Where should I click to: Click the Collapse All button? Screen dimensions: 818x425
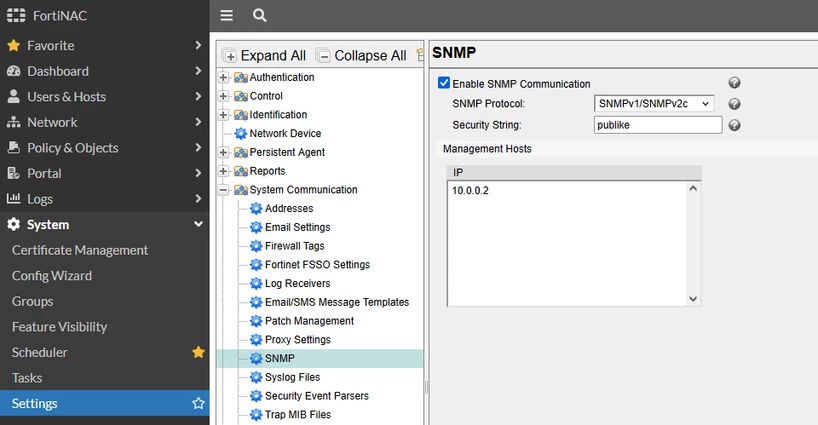(x=361, y=55)
